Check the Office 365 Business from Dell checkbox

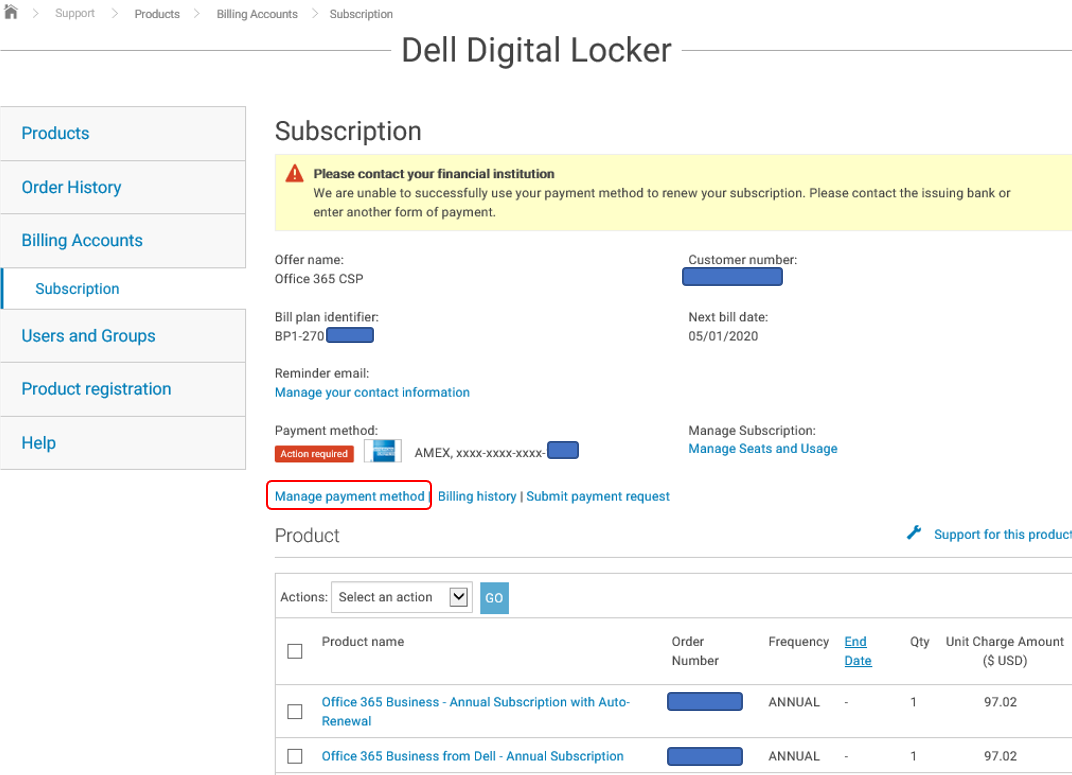pos(294,756)
